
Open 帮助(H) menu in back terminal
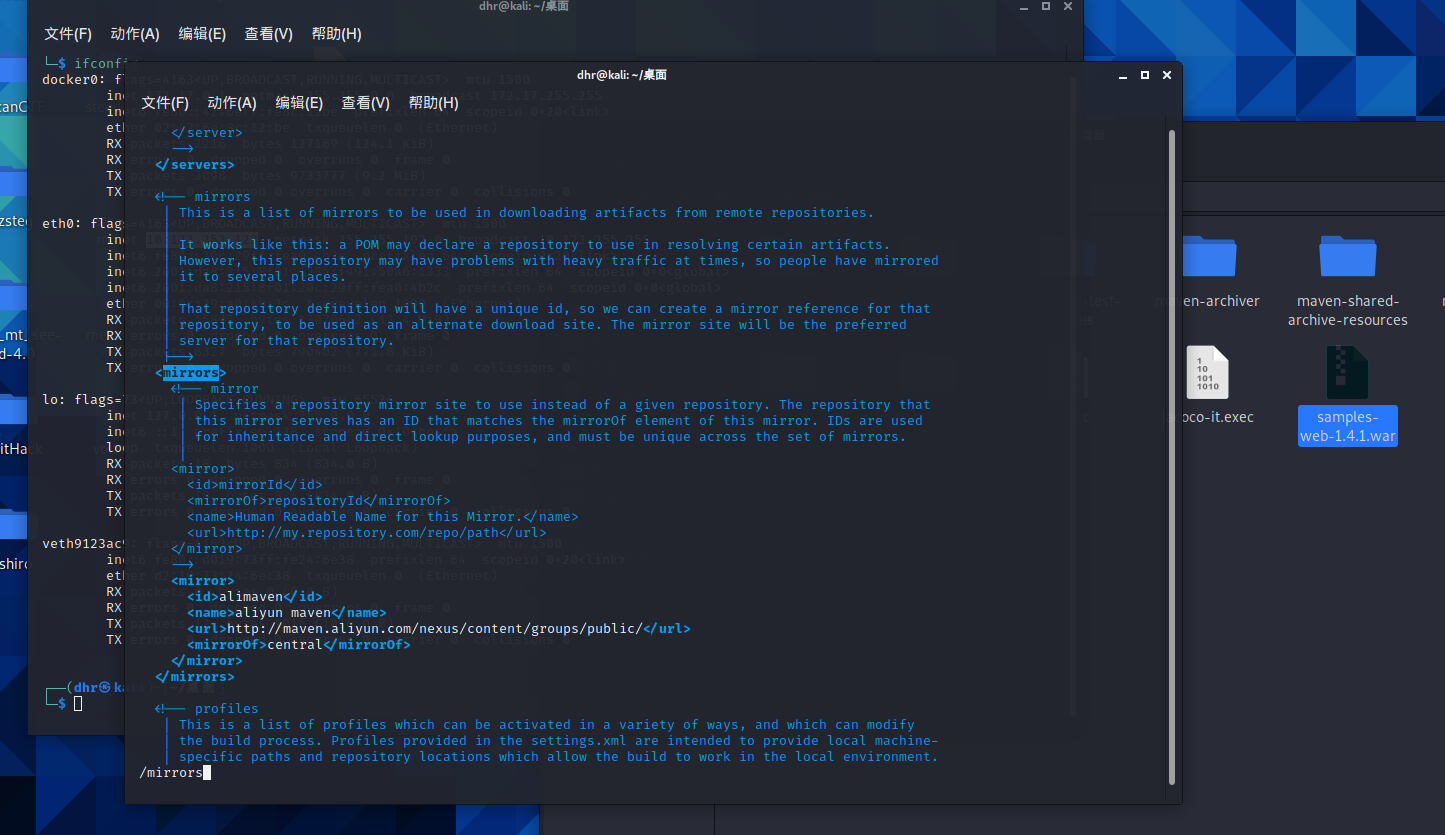[336, 34]
